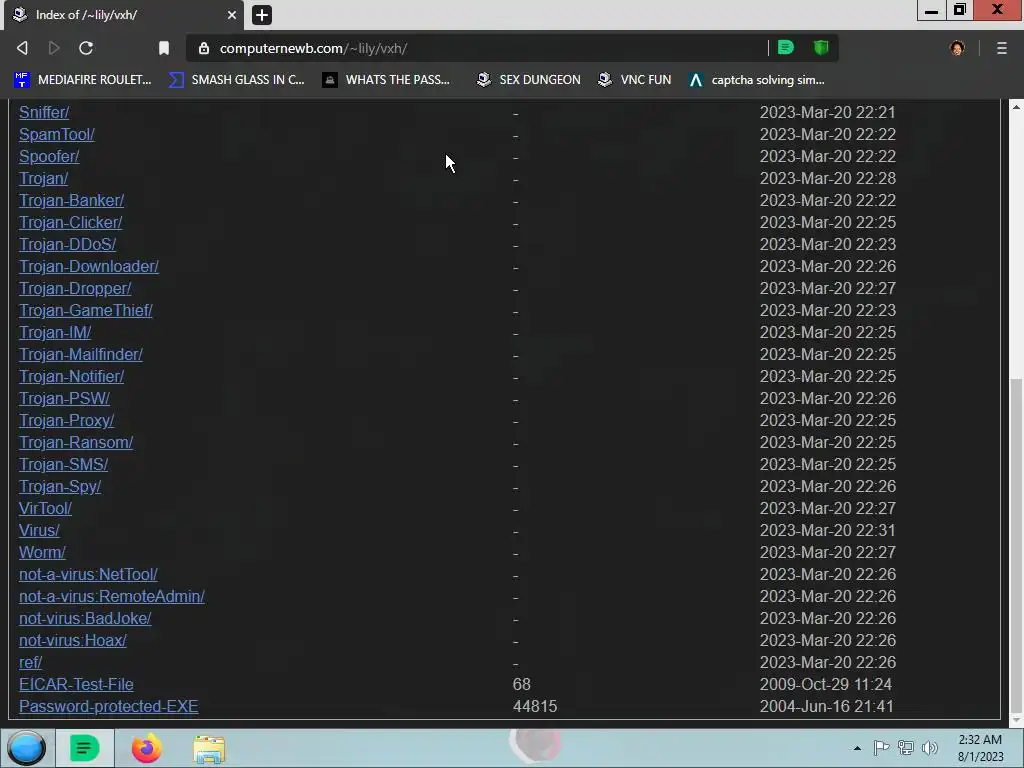This screenshot has height=768, width=1024.
Task: Click the Action Center flag icon
Action: [881, 748]
